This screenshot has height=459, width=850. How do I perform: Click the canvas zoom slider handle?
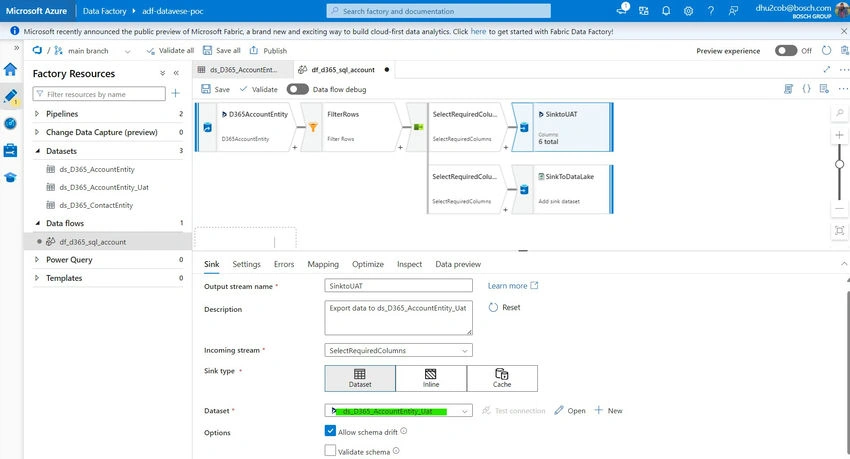(x=839, y=164)
